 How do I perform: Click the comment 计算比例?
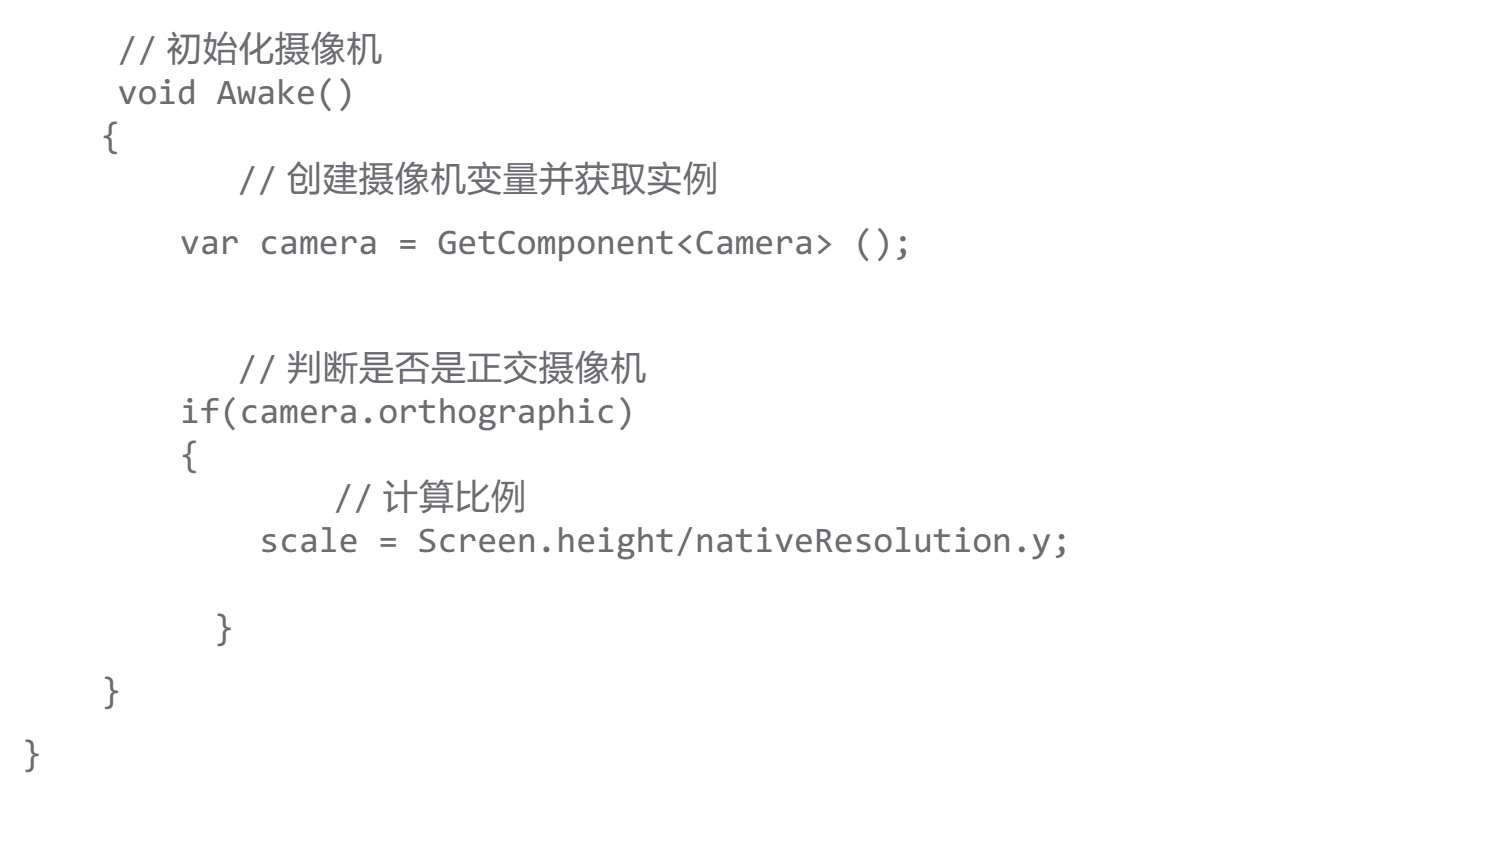(x=430, y=497)
